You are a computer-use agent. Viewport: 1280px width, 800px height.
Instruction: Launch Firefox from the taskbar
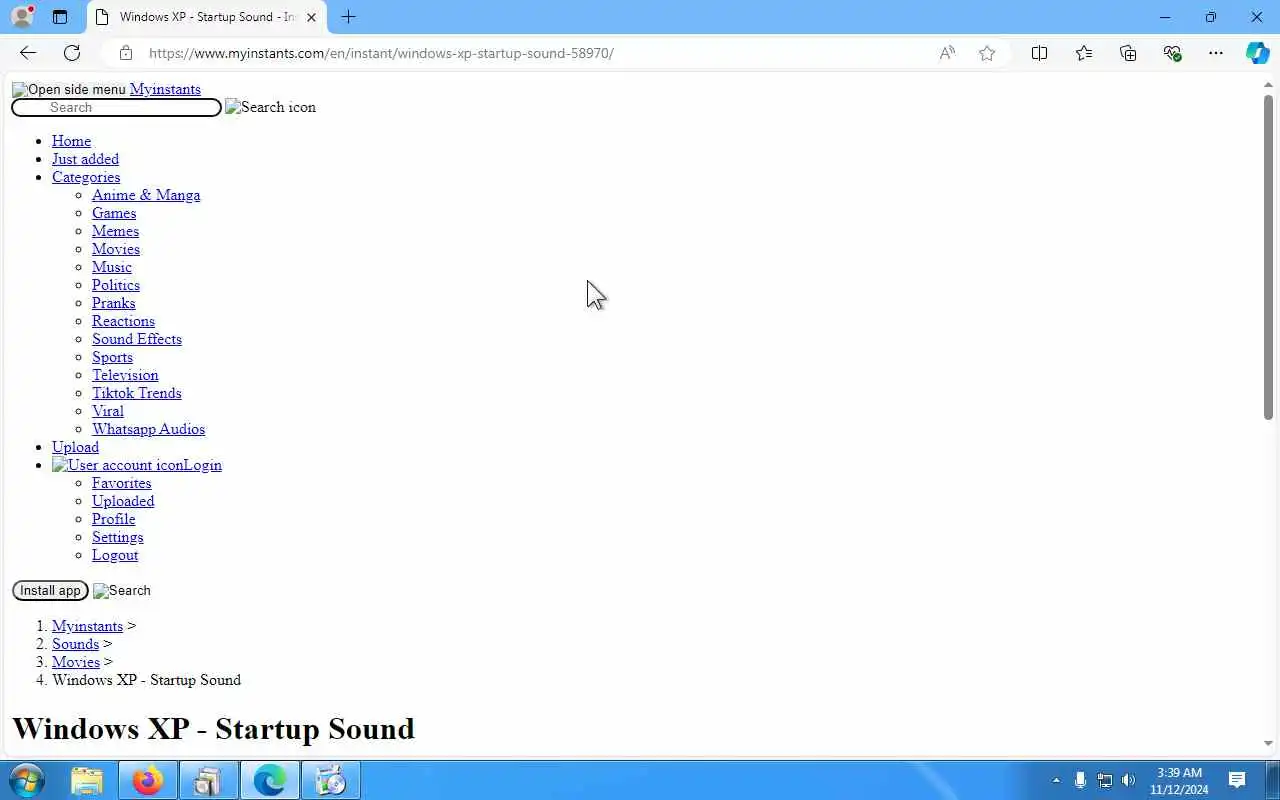click(x=148, y=780)
